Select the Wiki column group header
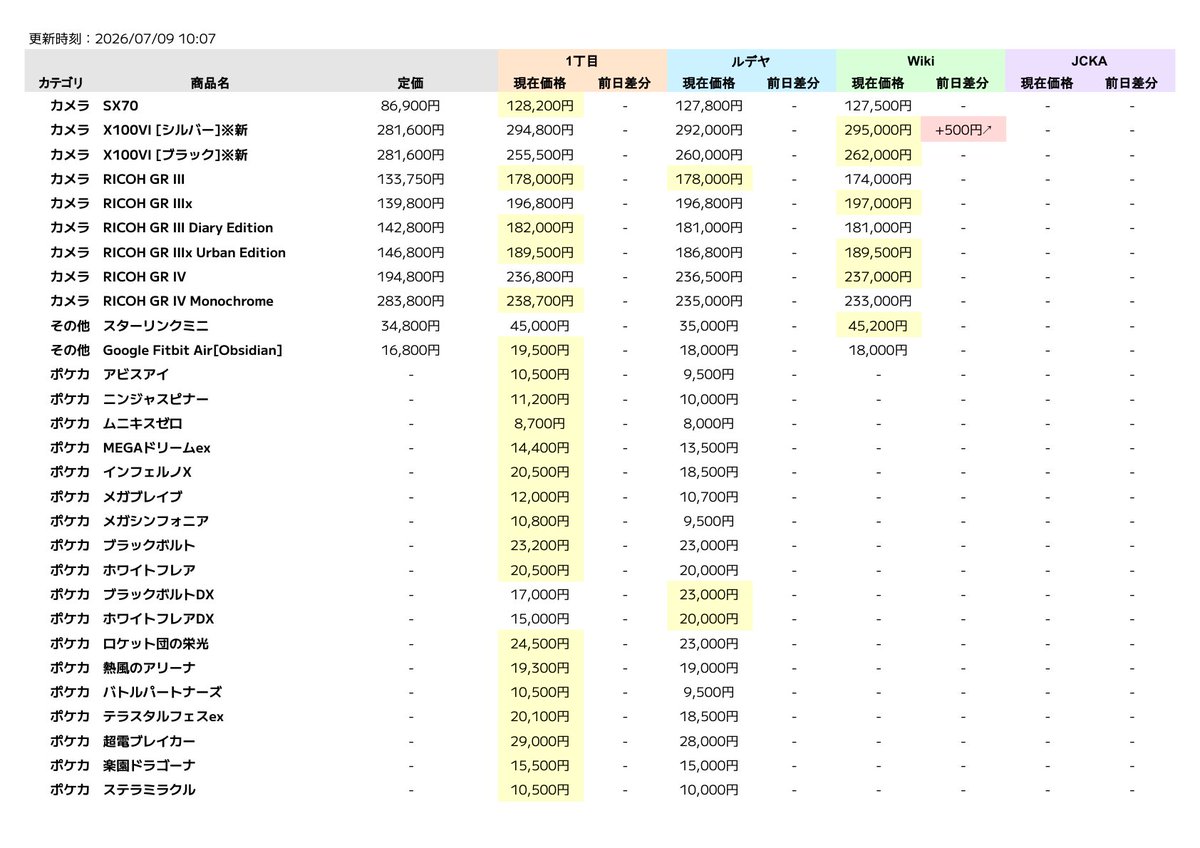The height and width of the screenshot is (848, 1200). point(920,61)
